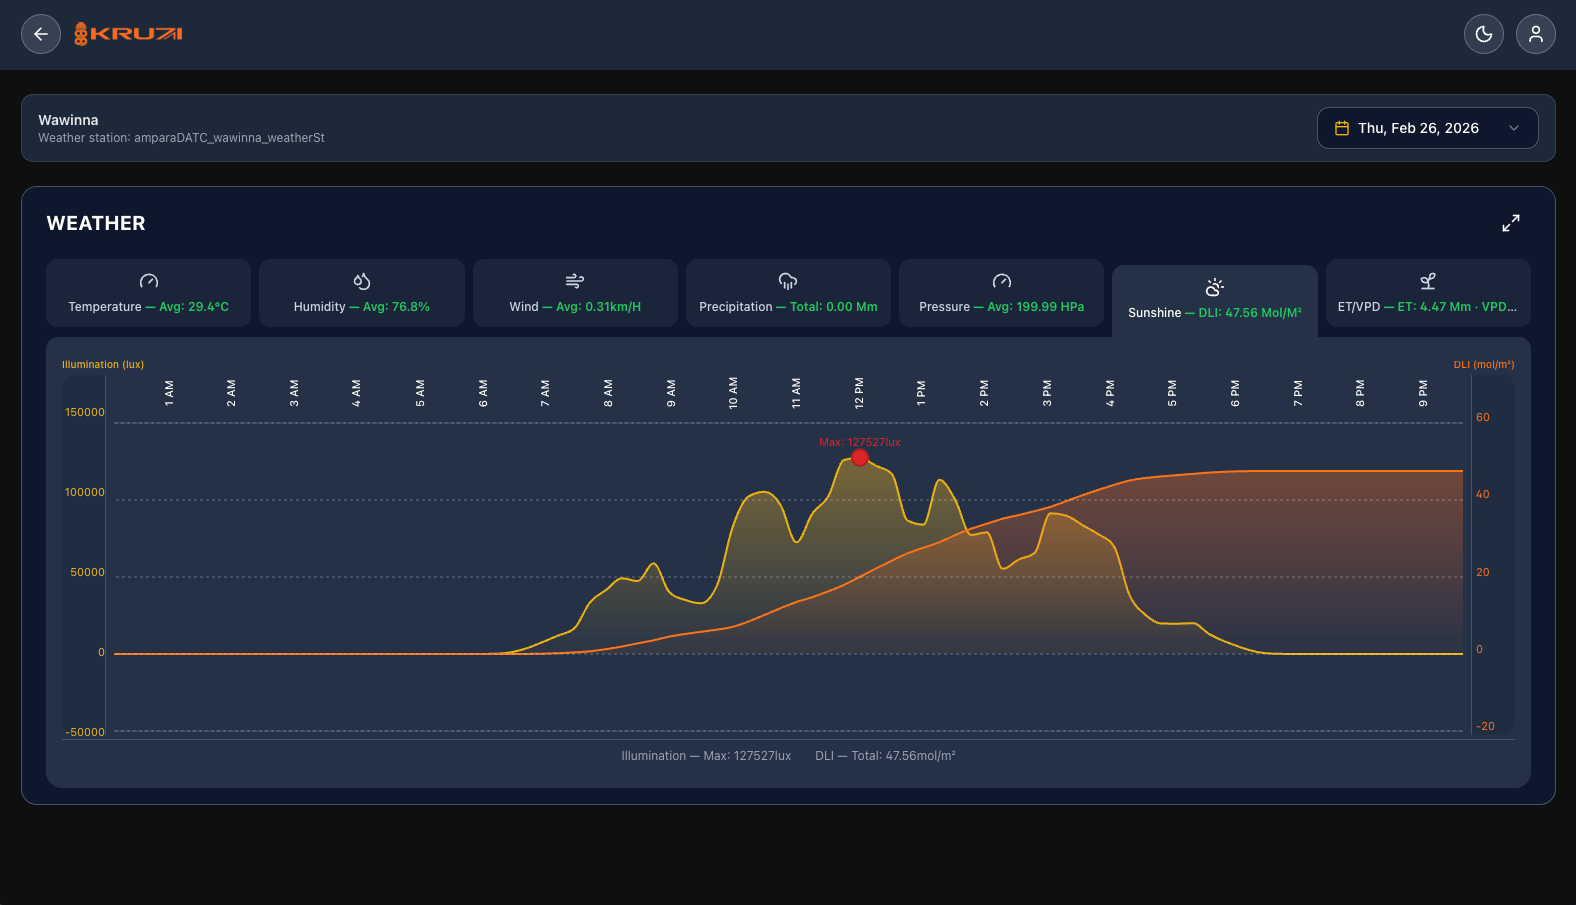Toggle the DLI Total legend entry
The height and width of the screenshot is (905, 1576).
coord(885,756)
